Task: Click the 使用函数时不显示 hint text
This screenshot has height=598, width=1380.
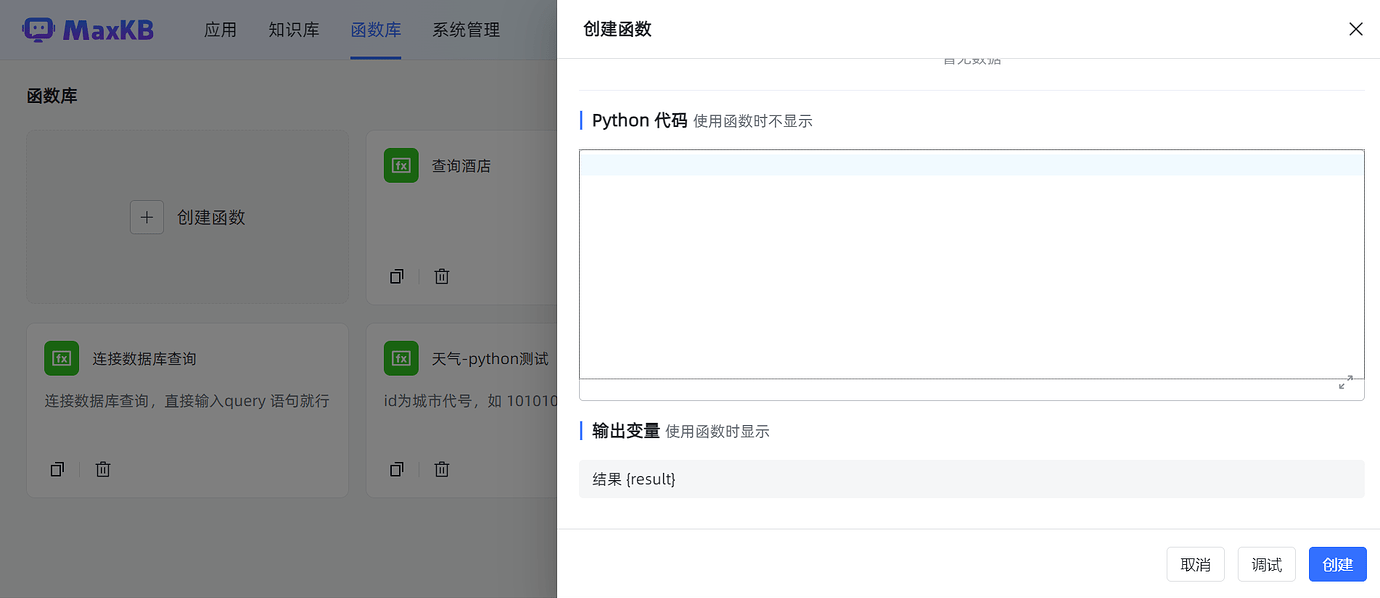Action: tap(753, 121)
